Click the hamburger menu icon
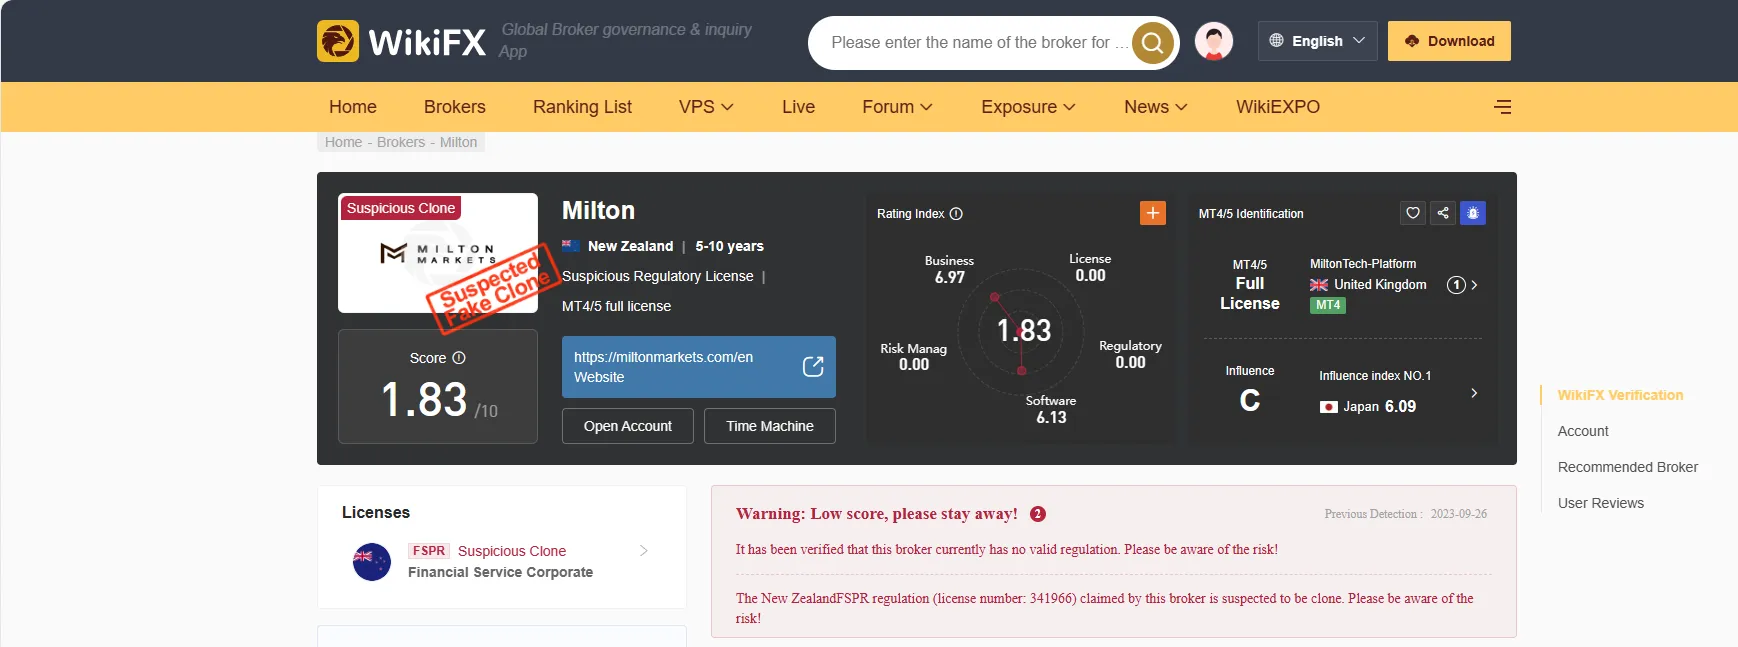 pos(1502,107)
